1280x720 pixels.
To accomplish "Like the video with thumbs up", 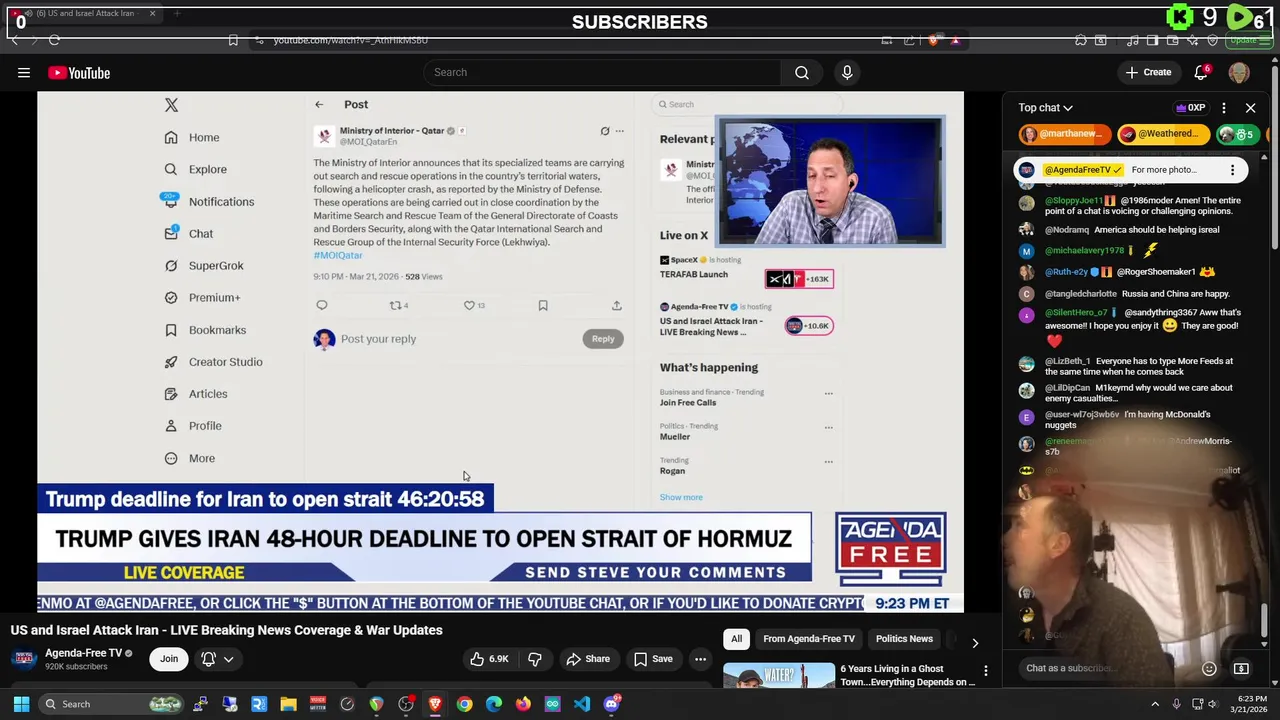I will click(x=489, y=659).
